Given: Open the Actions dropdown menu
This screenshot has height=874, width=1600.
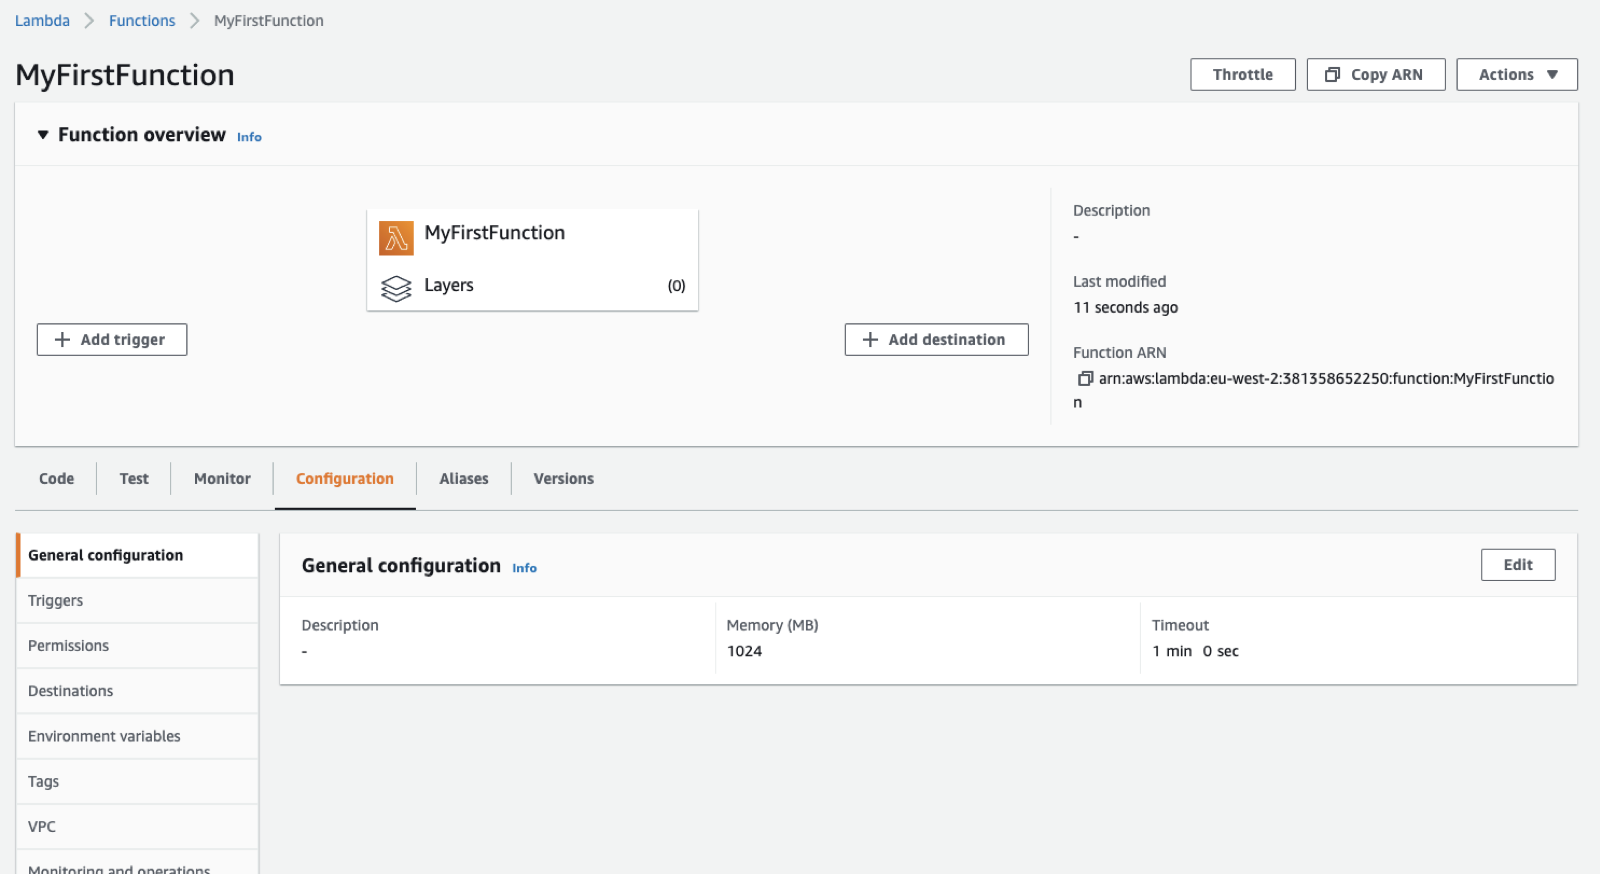Looking at the screenshot, I should (1516, 75).
